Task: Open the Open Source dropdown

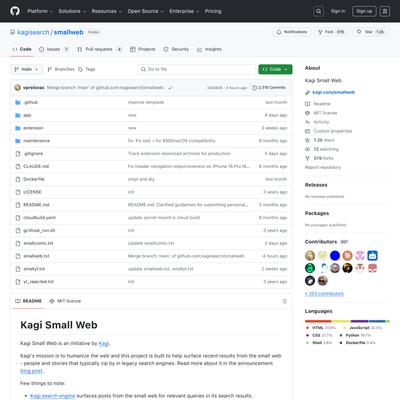Action: tap(146, 11)
